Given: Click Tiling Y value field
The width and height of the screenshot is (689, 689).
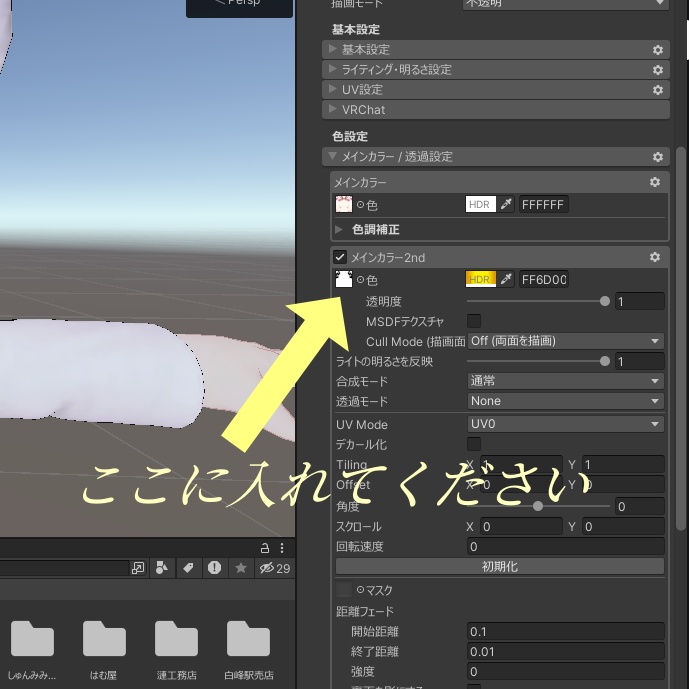Looking at the screenshot, I should [623, 464].
